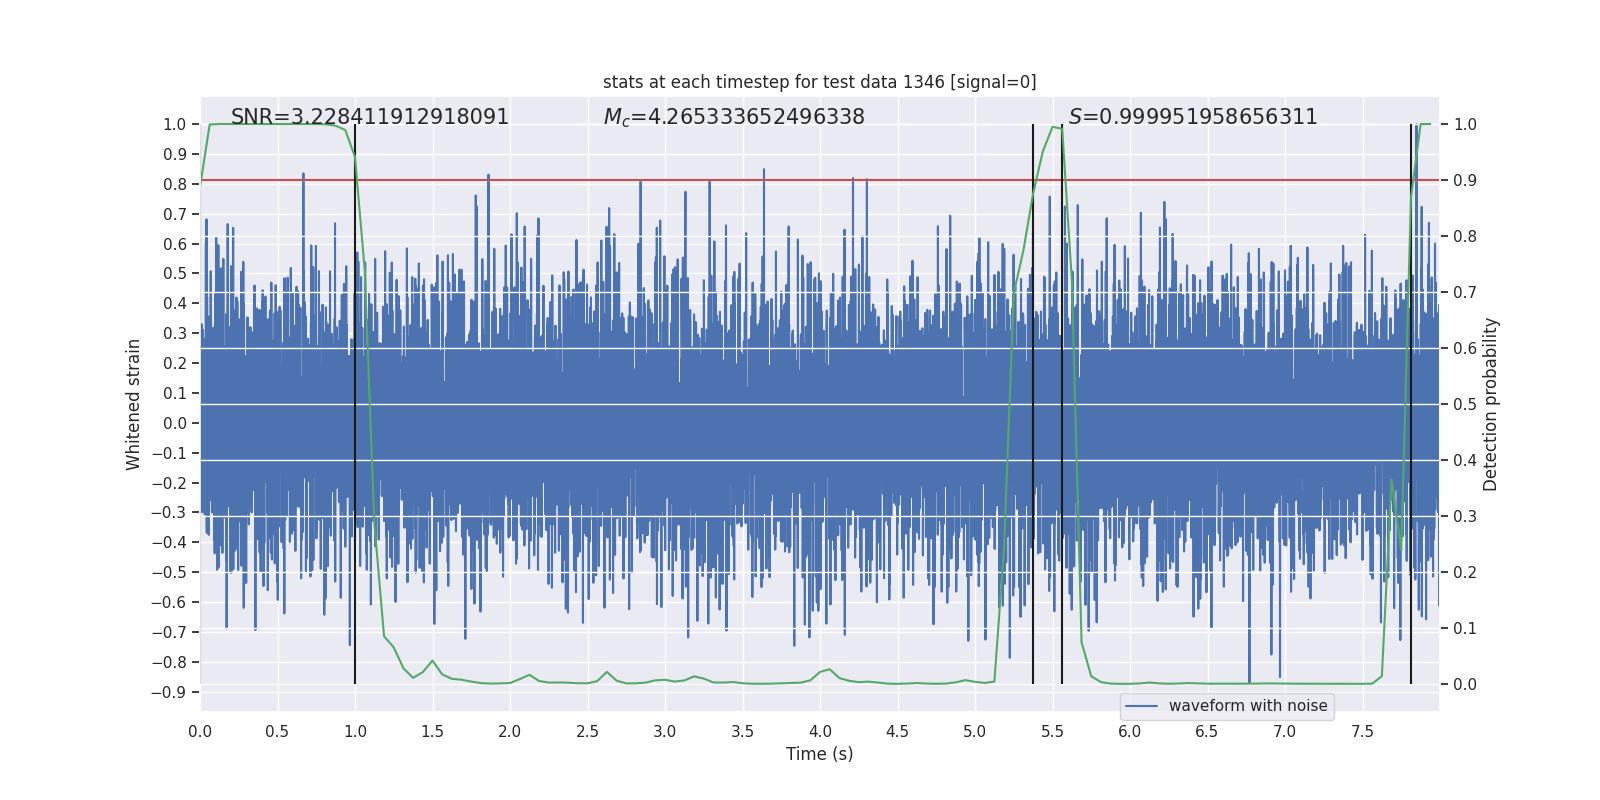This screenshot has height=800, width=1600.
Task: Click the plot title mentioning test data 1346
Action: point(820,82)
